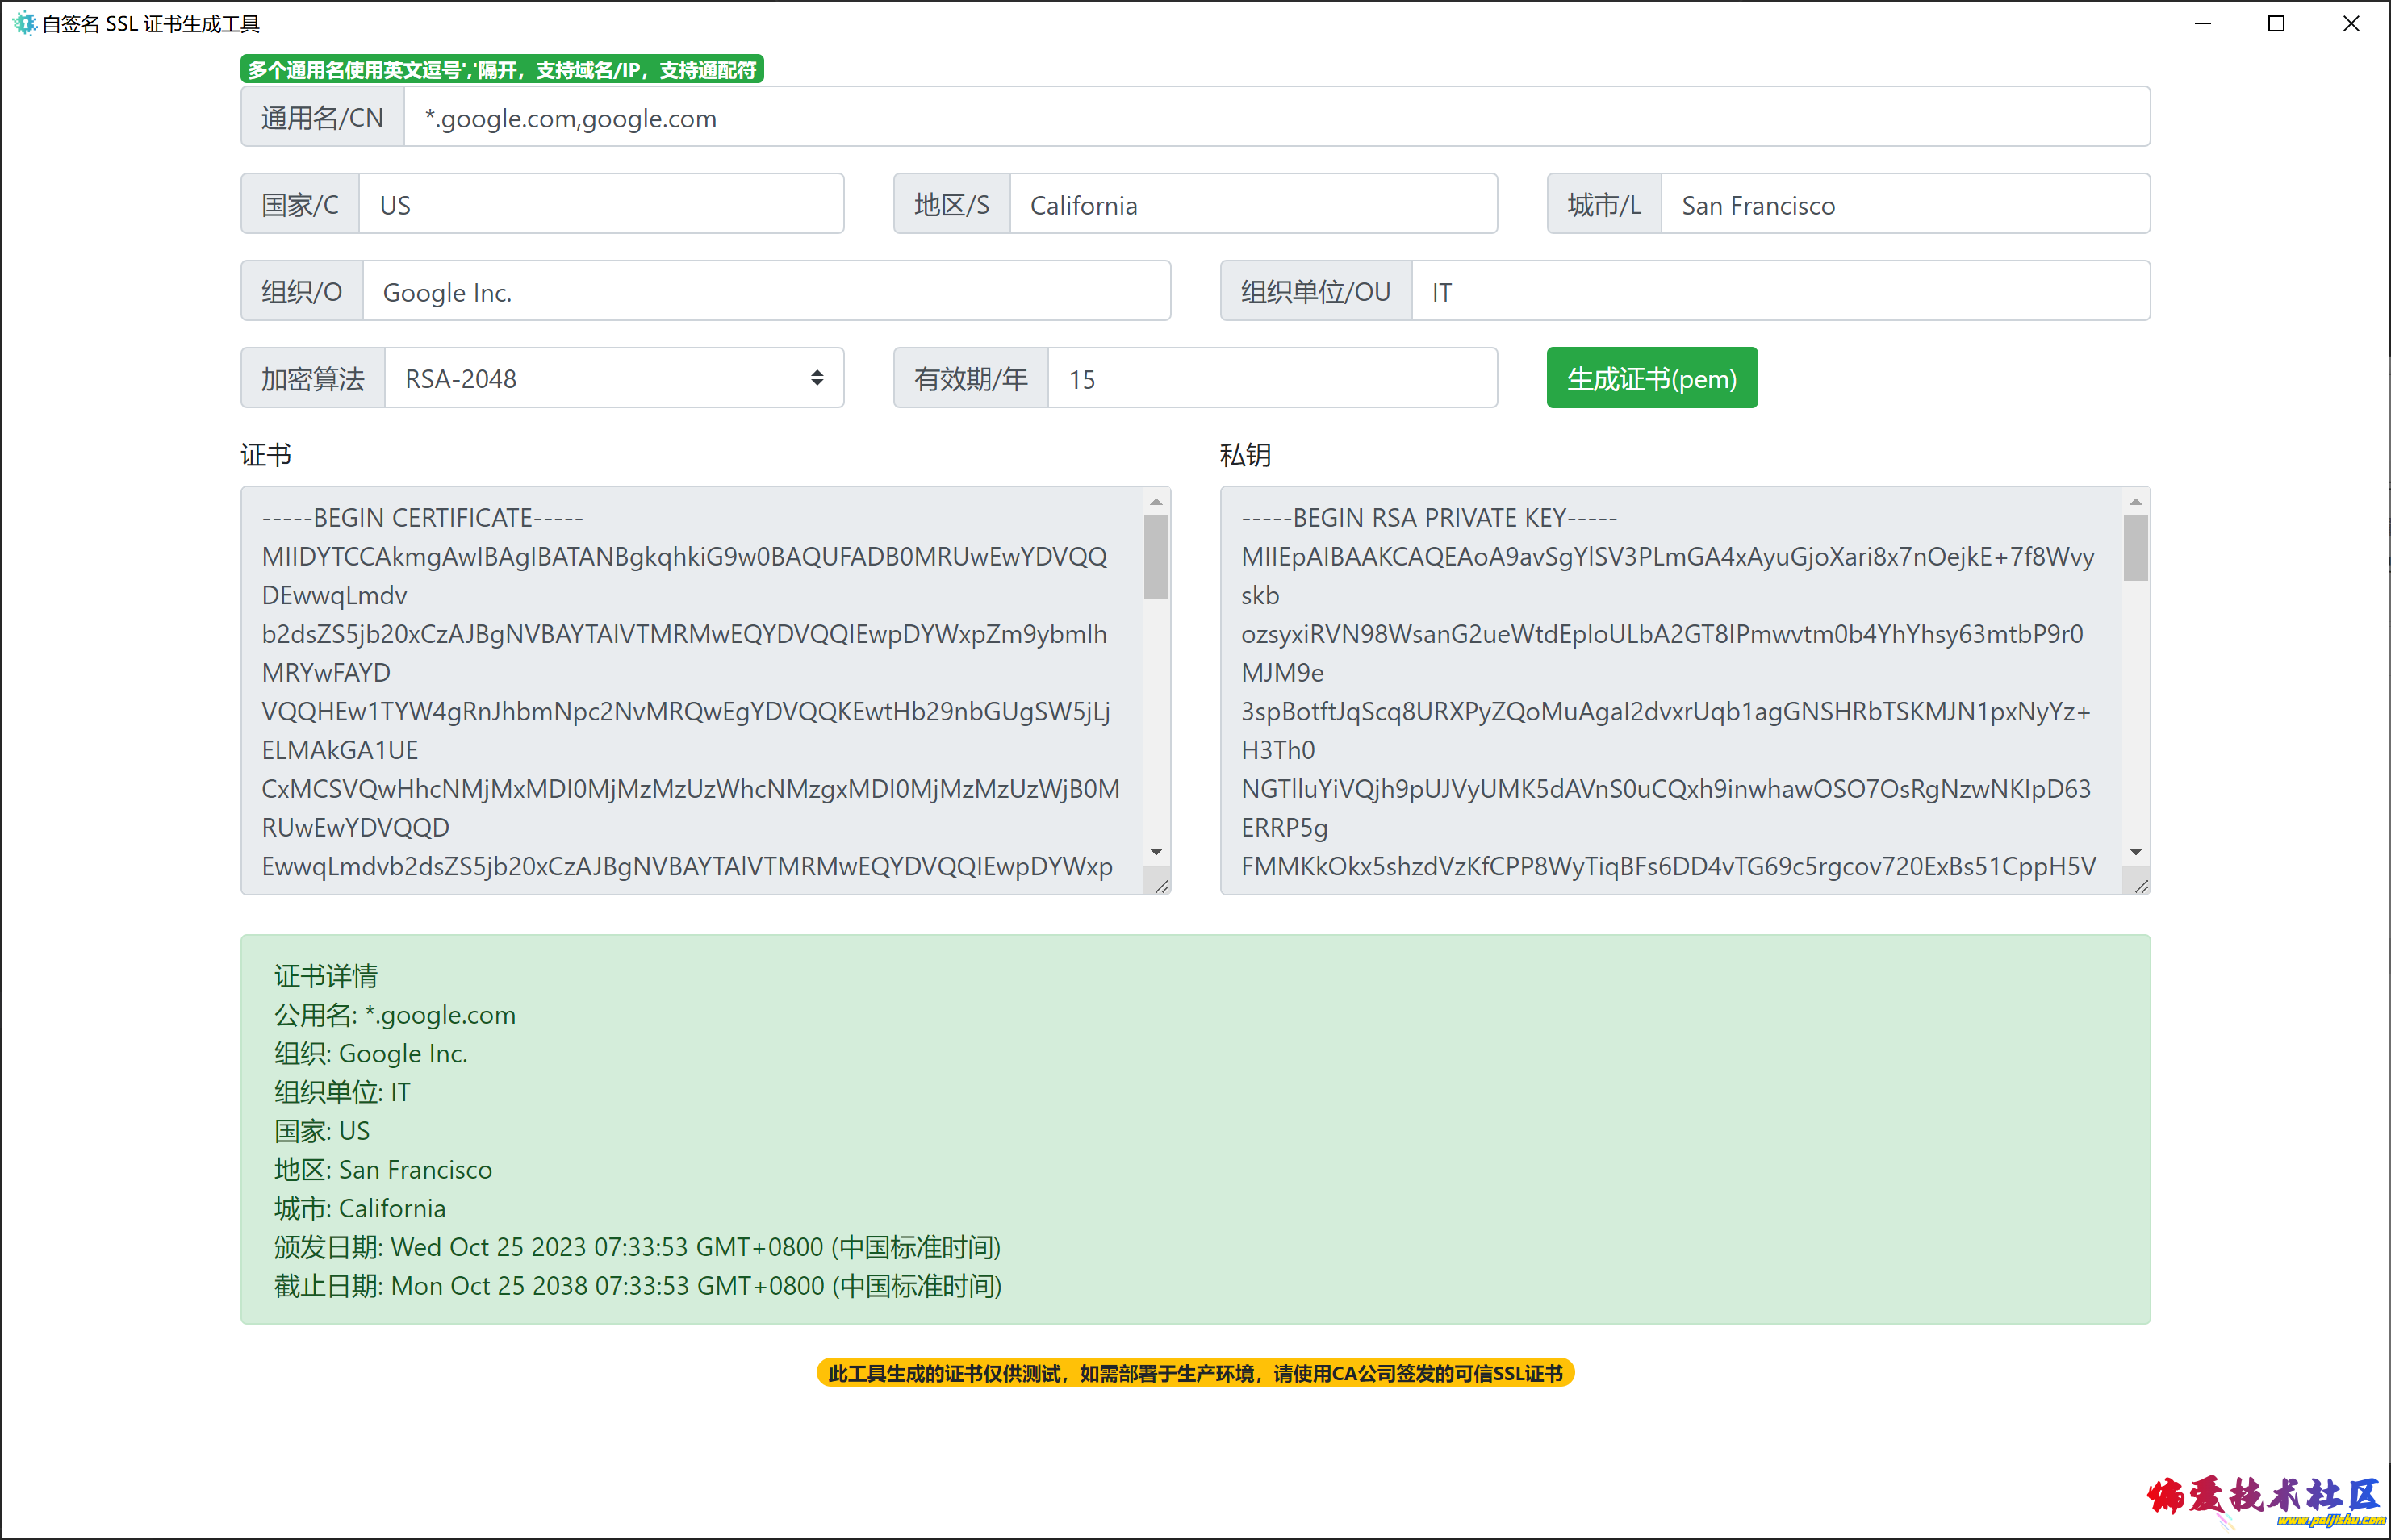This screenshot has width=2391, height=1540.
Task: Click the certificate scrollbar up arrow
Action: click(1156, 502)
